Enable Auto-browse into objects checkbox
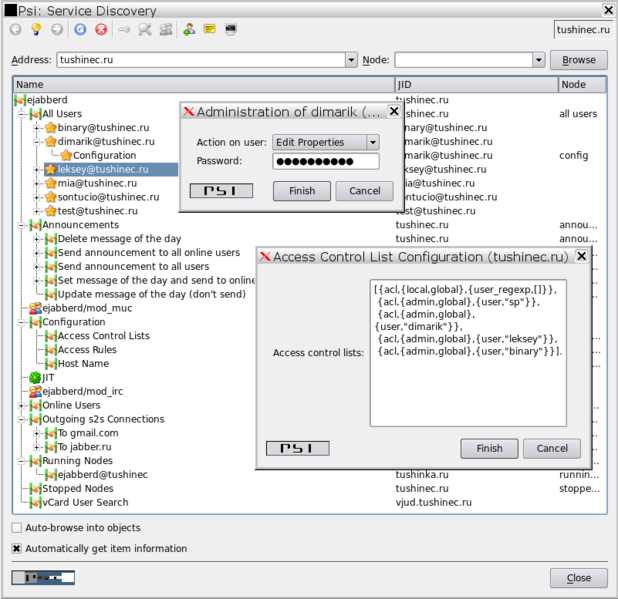This screenshot has width=618, height=599. [17, 527]
